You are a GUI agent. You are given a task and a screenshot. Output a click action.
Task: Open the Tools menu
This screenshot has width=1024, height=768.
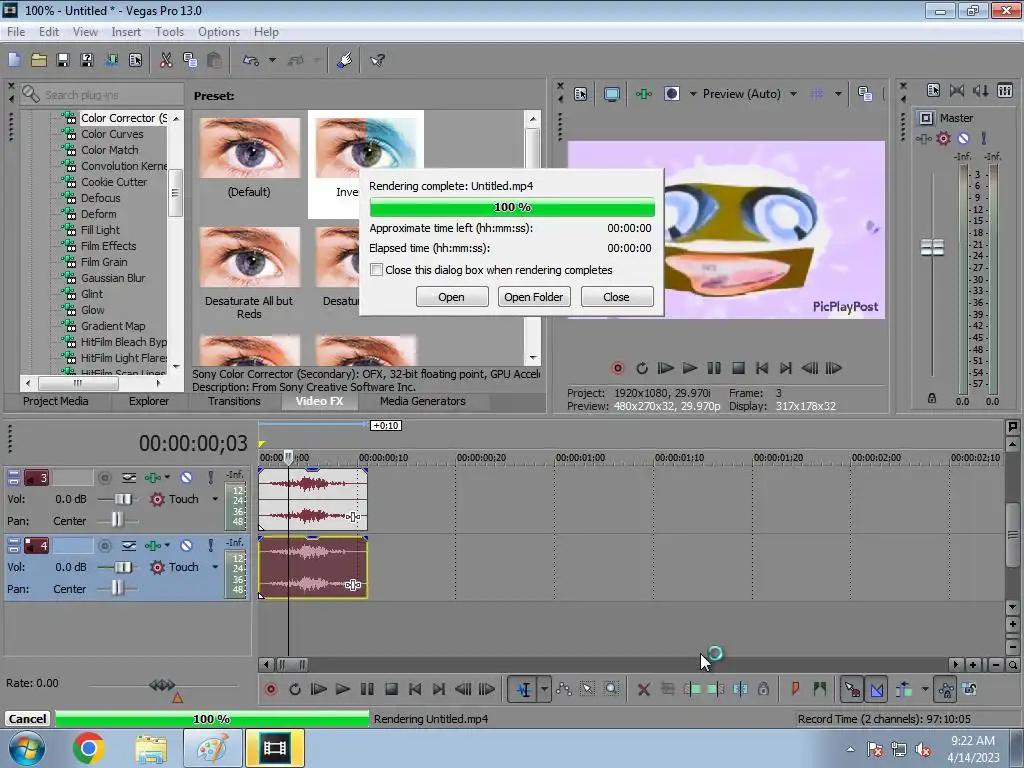pos(169,32)
